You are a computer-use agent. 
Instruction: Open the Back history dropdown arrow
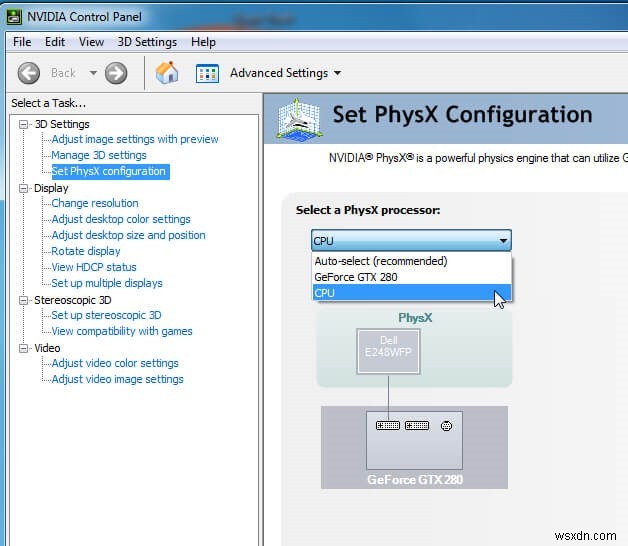click(93, 73)
